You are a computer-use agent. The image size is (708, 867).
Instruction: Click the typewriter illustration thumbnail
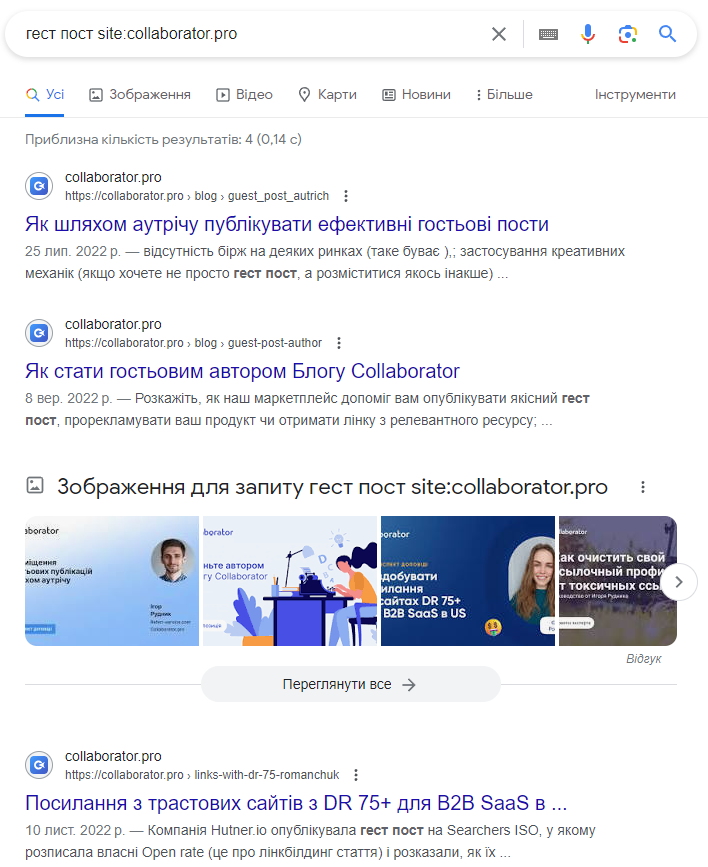coord(290,581)
